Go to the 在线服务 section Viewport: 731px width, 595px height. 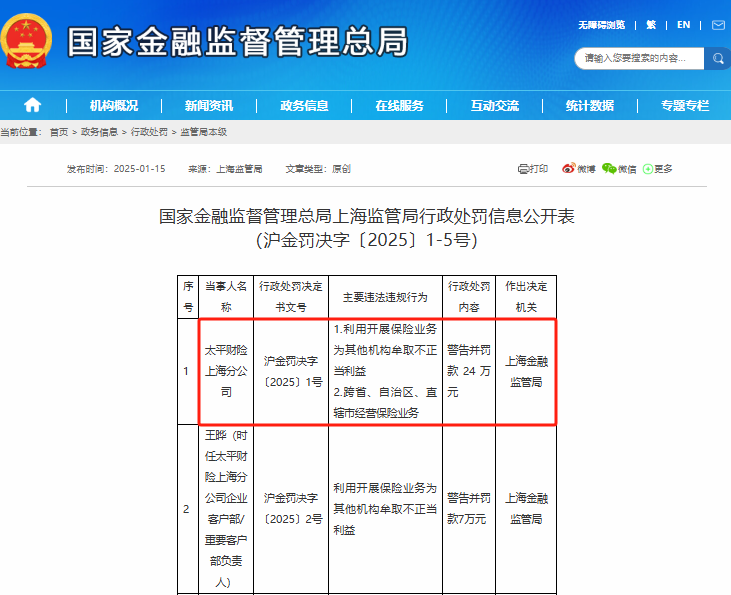pyautogui.click(x=399, y=106)
